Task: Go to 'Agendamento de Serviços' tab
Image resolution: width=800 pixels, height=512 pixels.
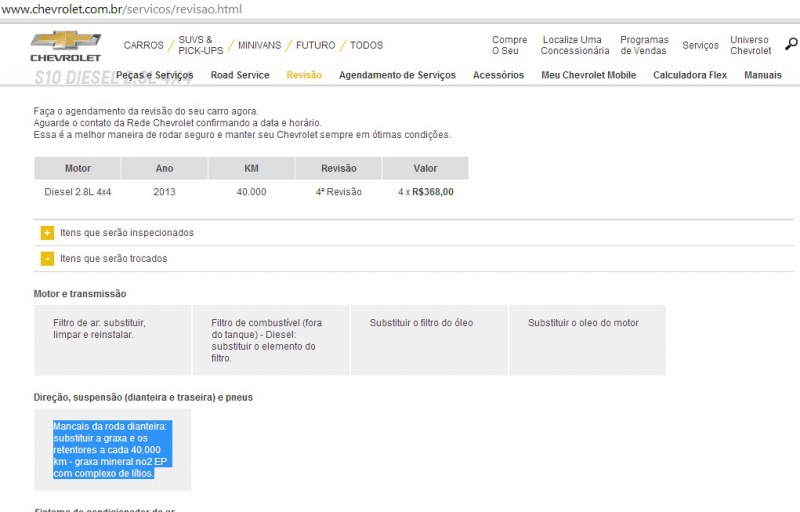Action: (397, 75)
